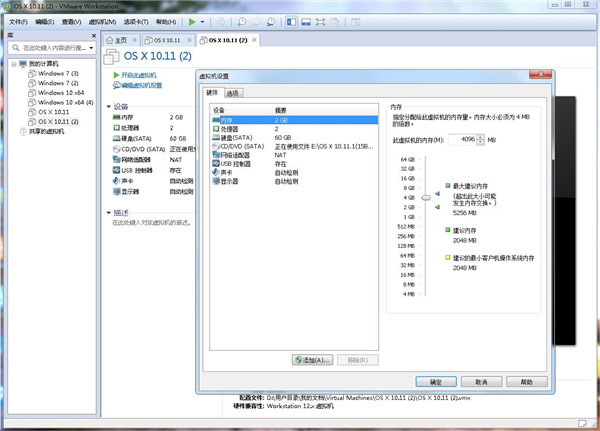Close the 主页 home tab
The height and width of the screenshot is (431, 600).
[x=134, y=40]
